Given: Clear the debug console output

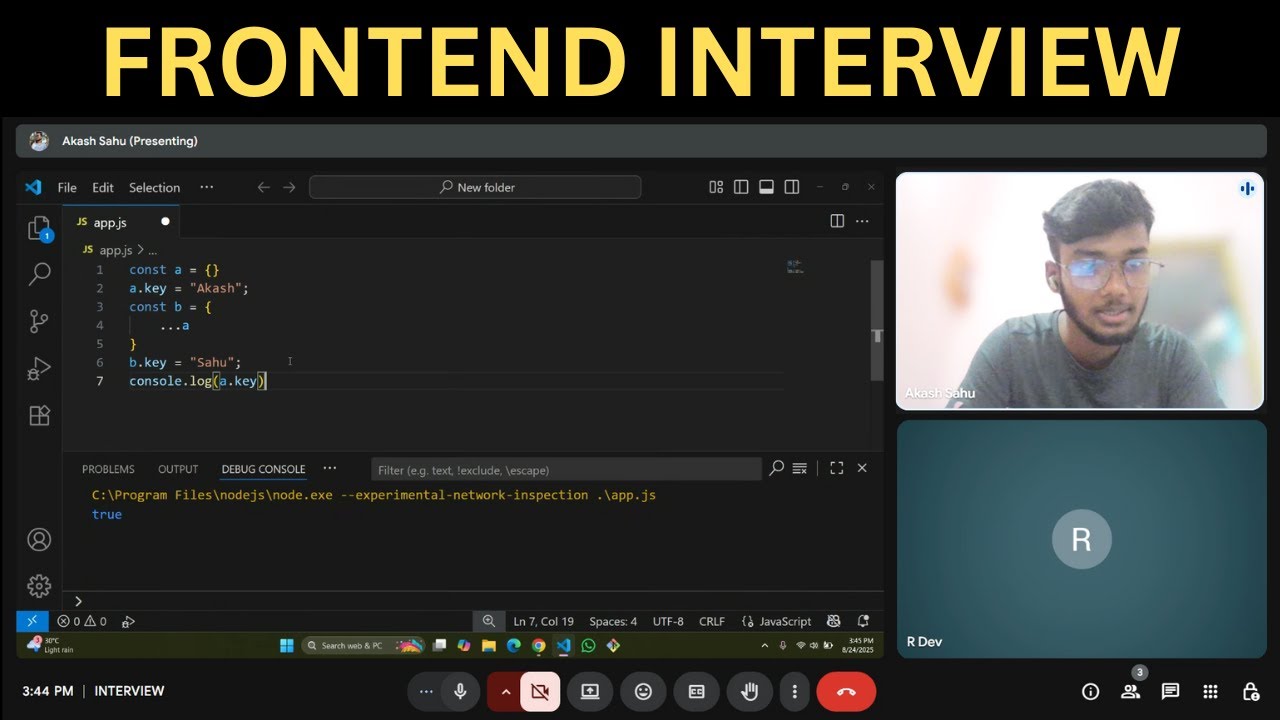Looking at the screenshot, I should click(800, 468).
